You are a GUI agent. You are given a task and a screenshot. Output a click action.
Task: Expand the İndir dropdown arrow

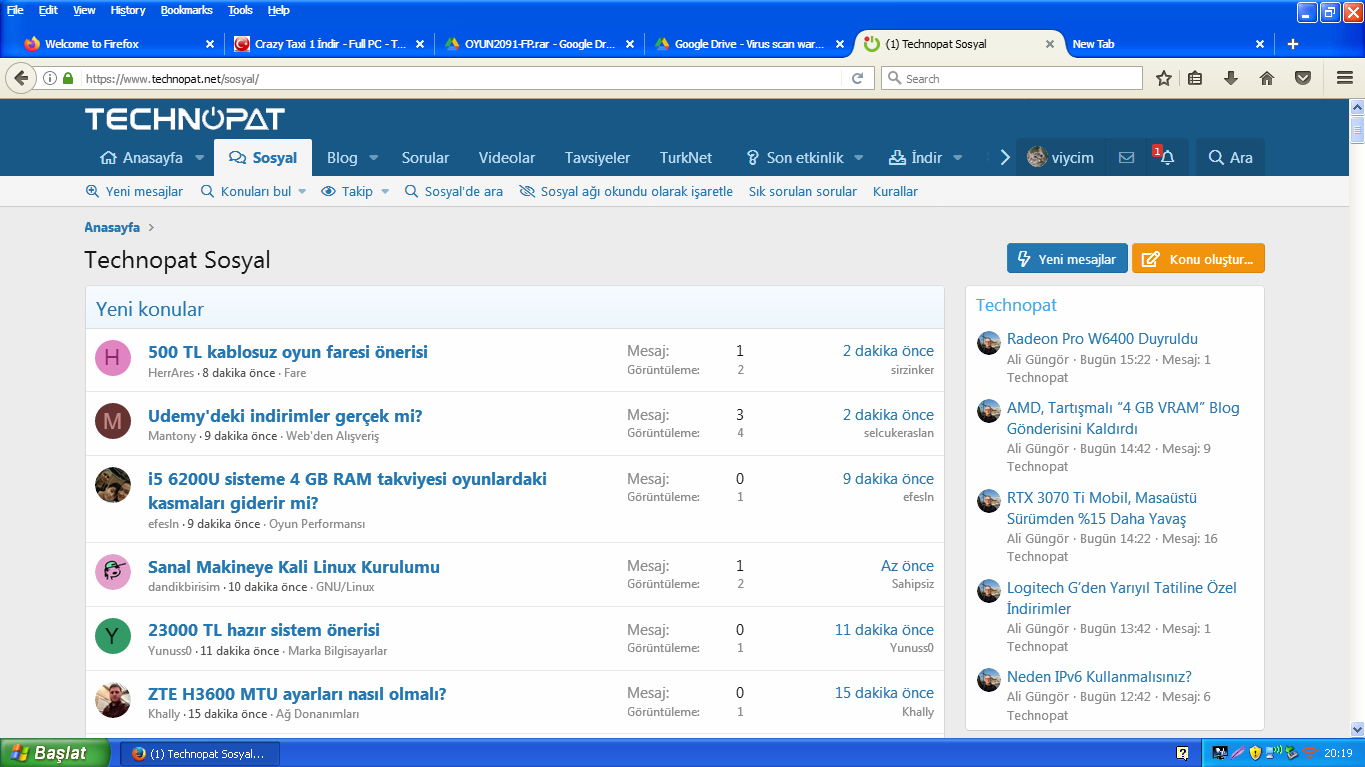point(957,158)
